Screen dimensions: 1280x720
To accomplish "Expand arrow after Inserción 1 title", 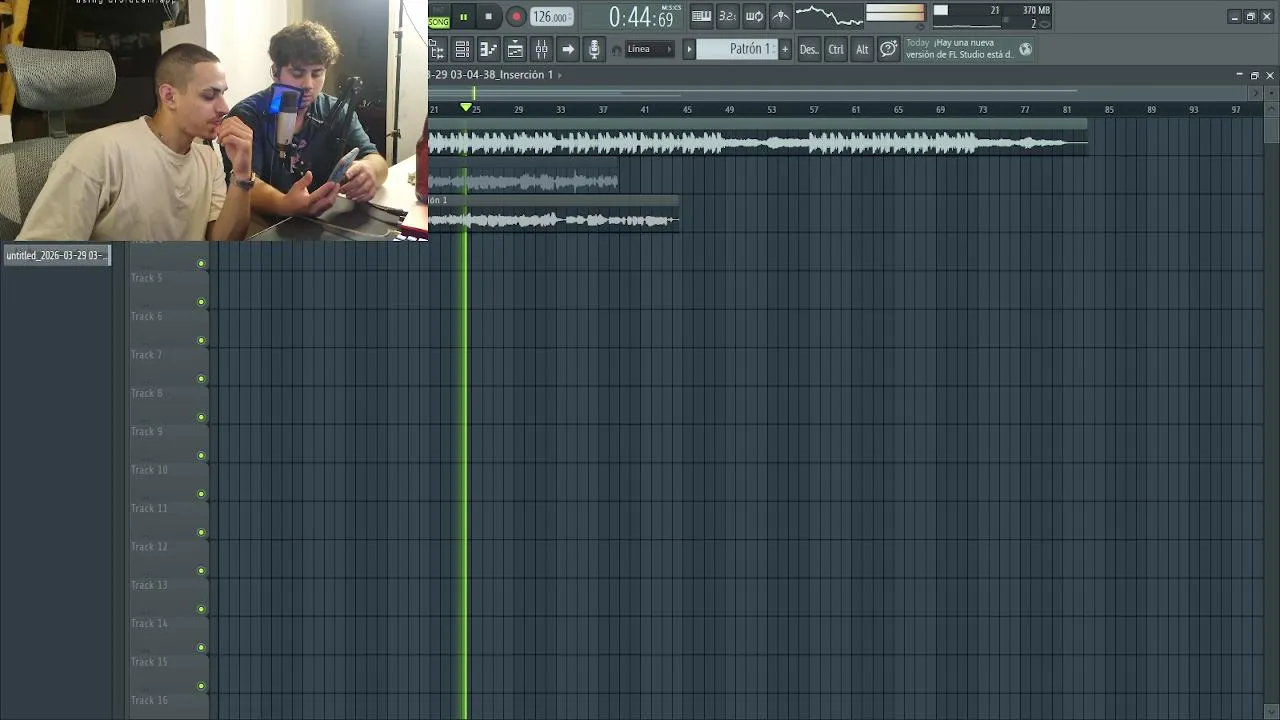I will click(560, 75).
